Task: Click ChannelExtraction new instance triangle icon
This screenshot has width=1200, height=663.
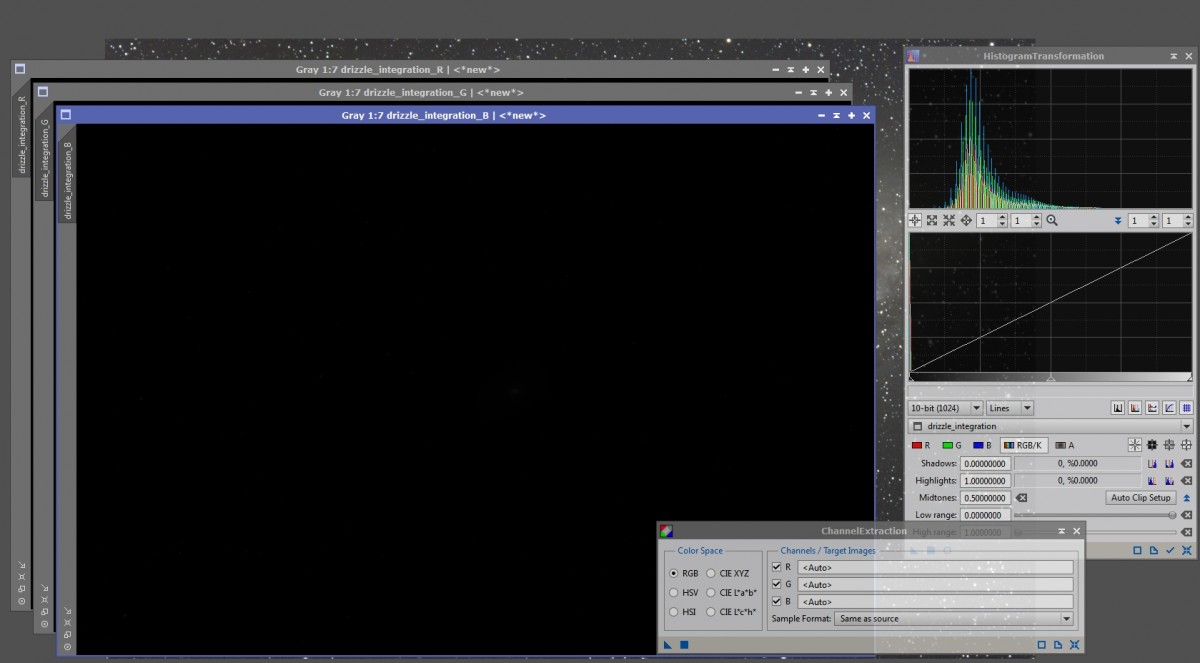Action: coord(668,645)
